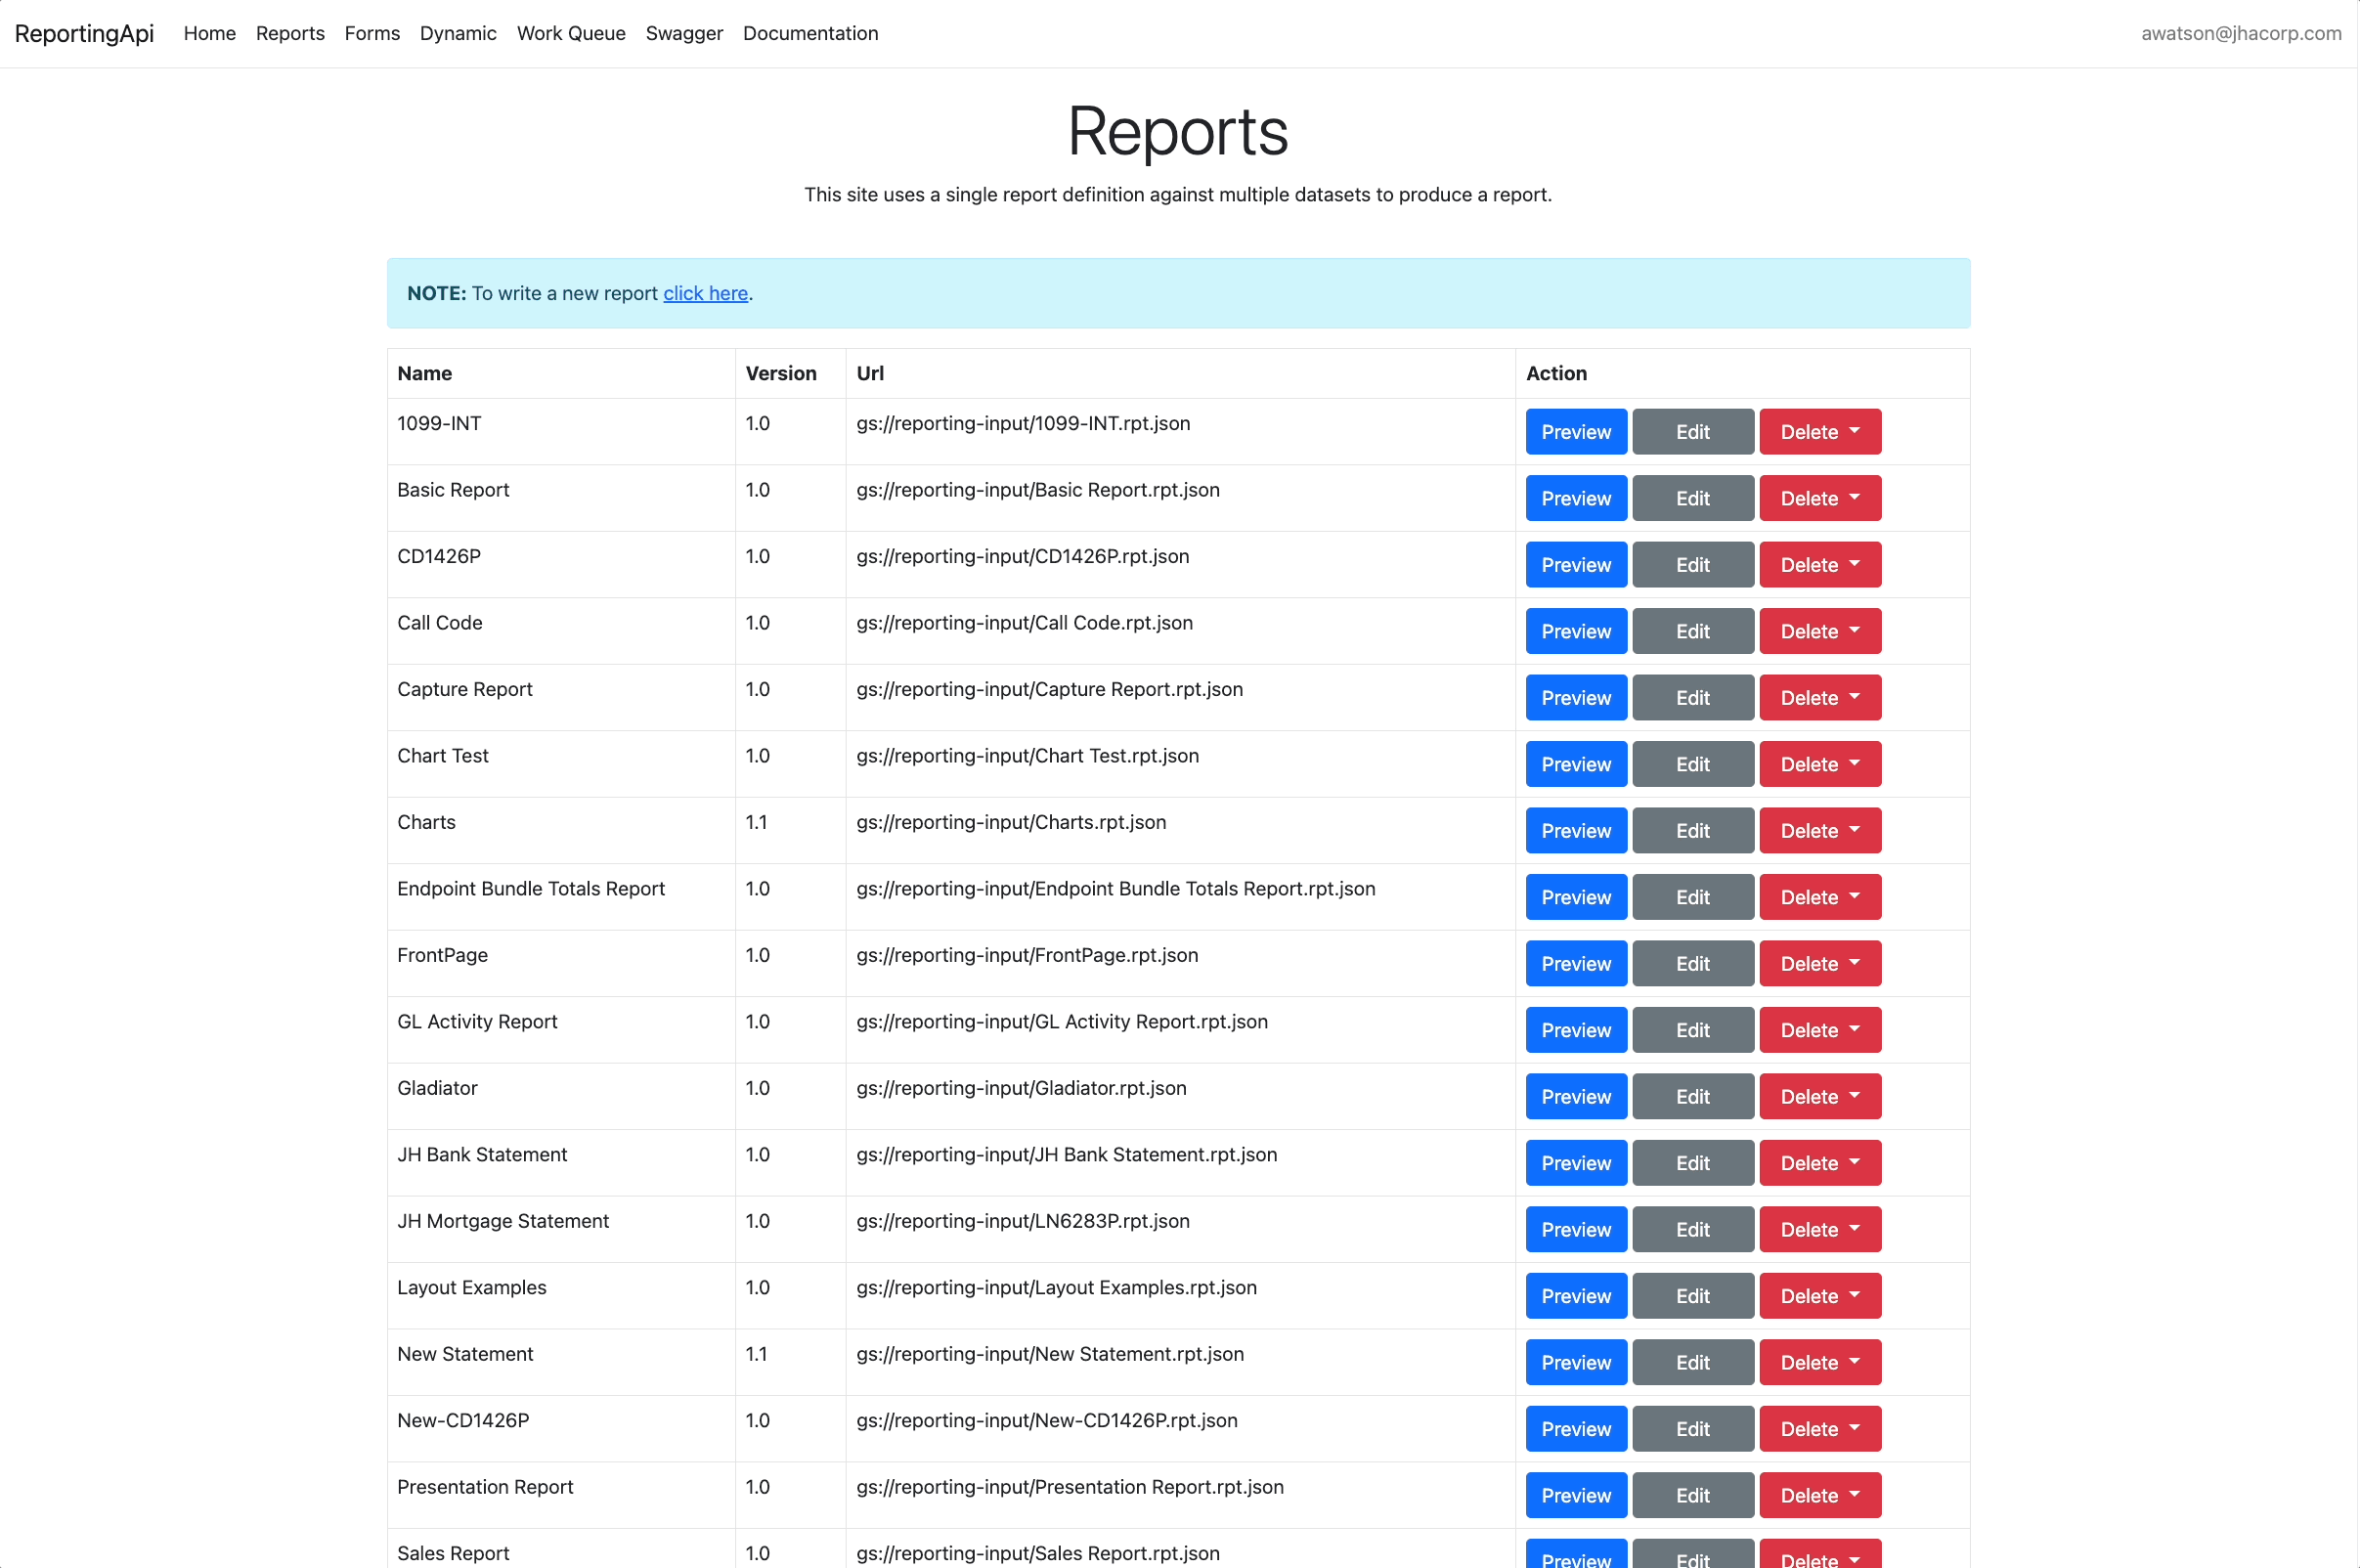Click the awatson@jhacorp.com account label
The height and width of the screenshot is (1568, 2360).
click(x=2240, y=33)
